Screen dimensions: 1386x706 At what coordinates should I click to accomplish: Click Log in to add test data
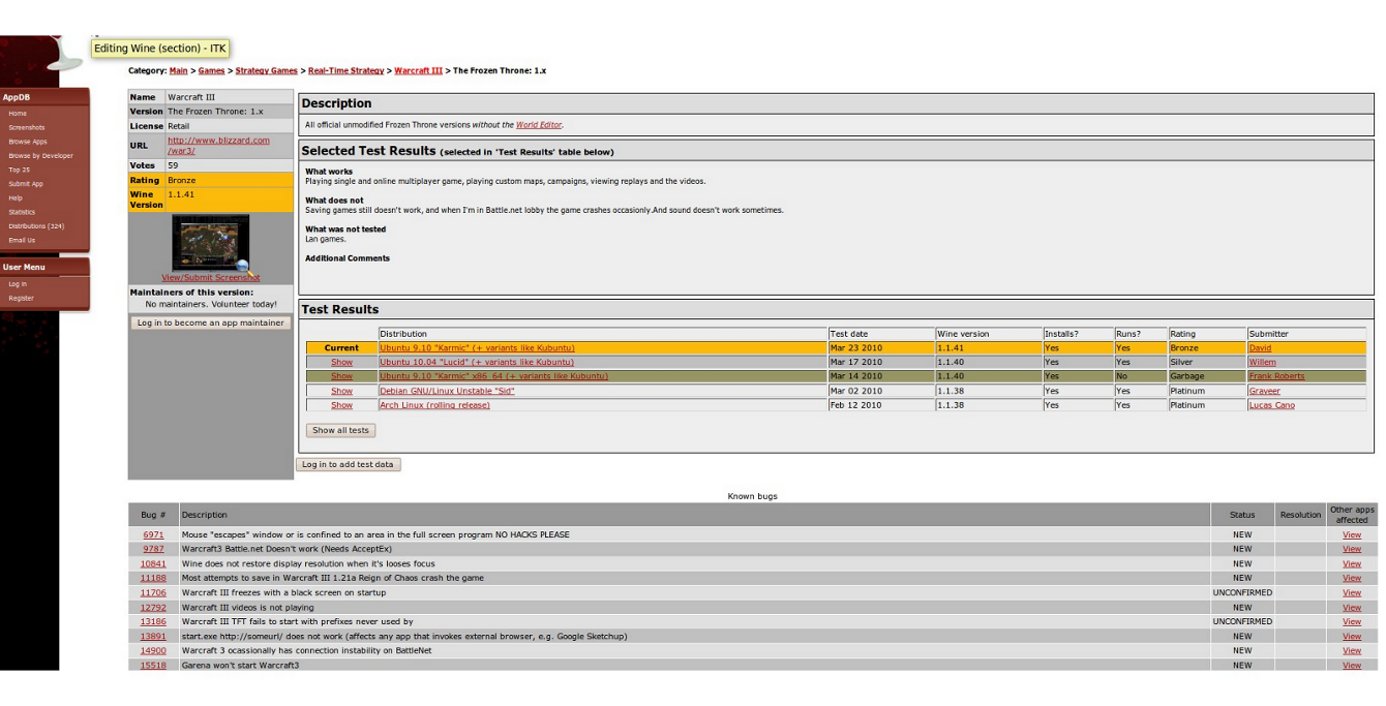click(x=348, y=465)
